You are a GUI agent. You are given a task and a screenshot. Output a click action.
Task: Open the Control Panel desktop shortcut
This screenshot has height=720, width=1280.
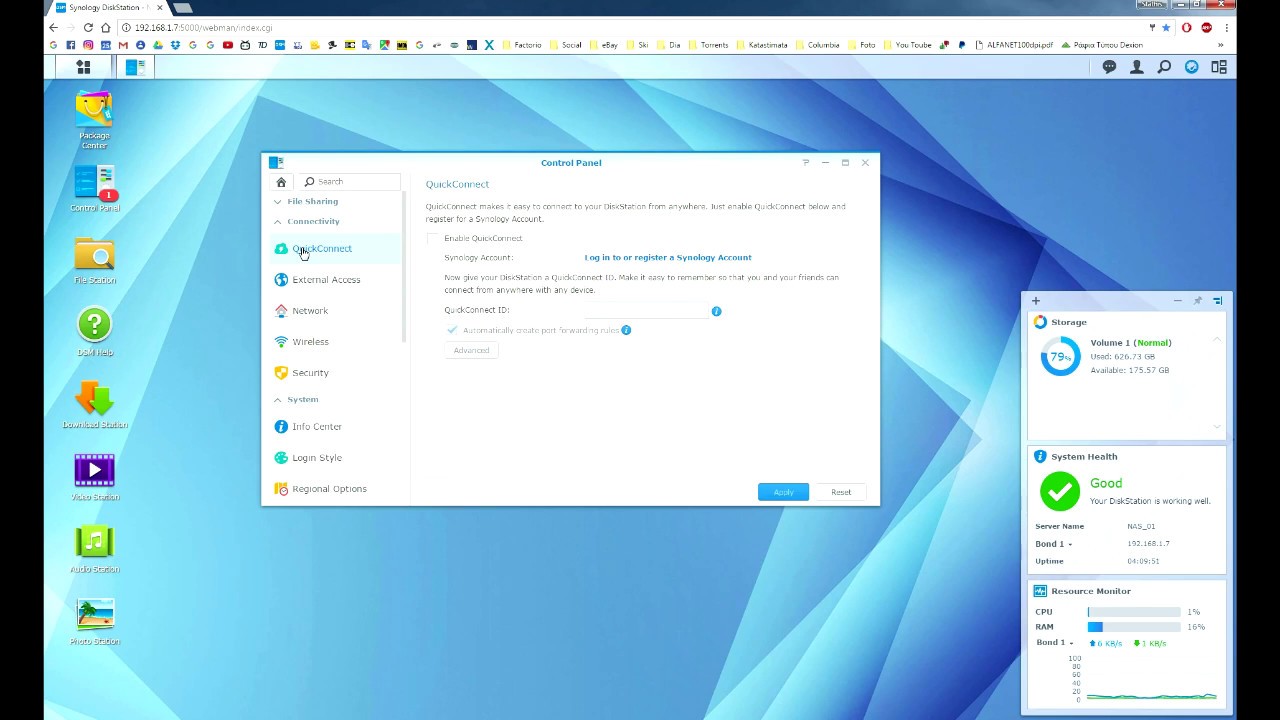click(x=94, y=189)
